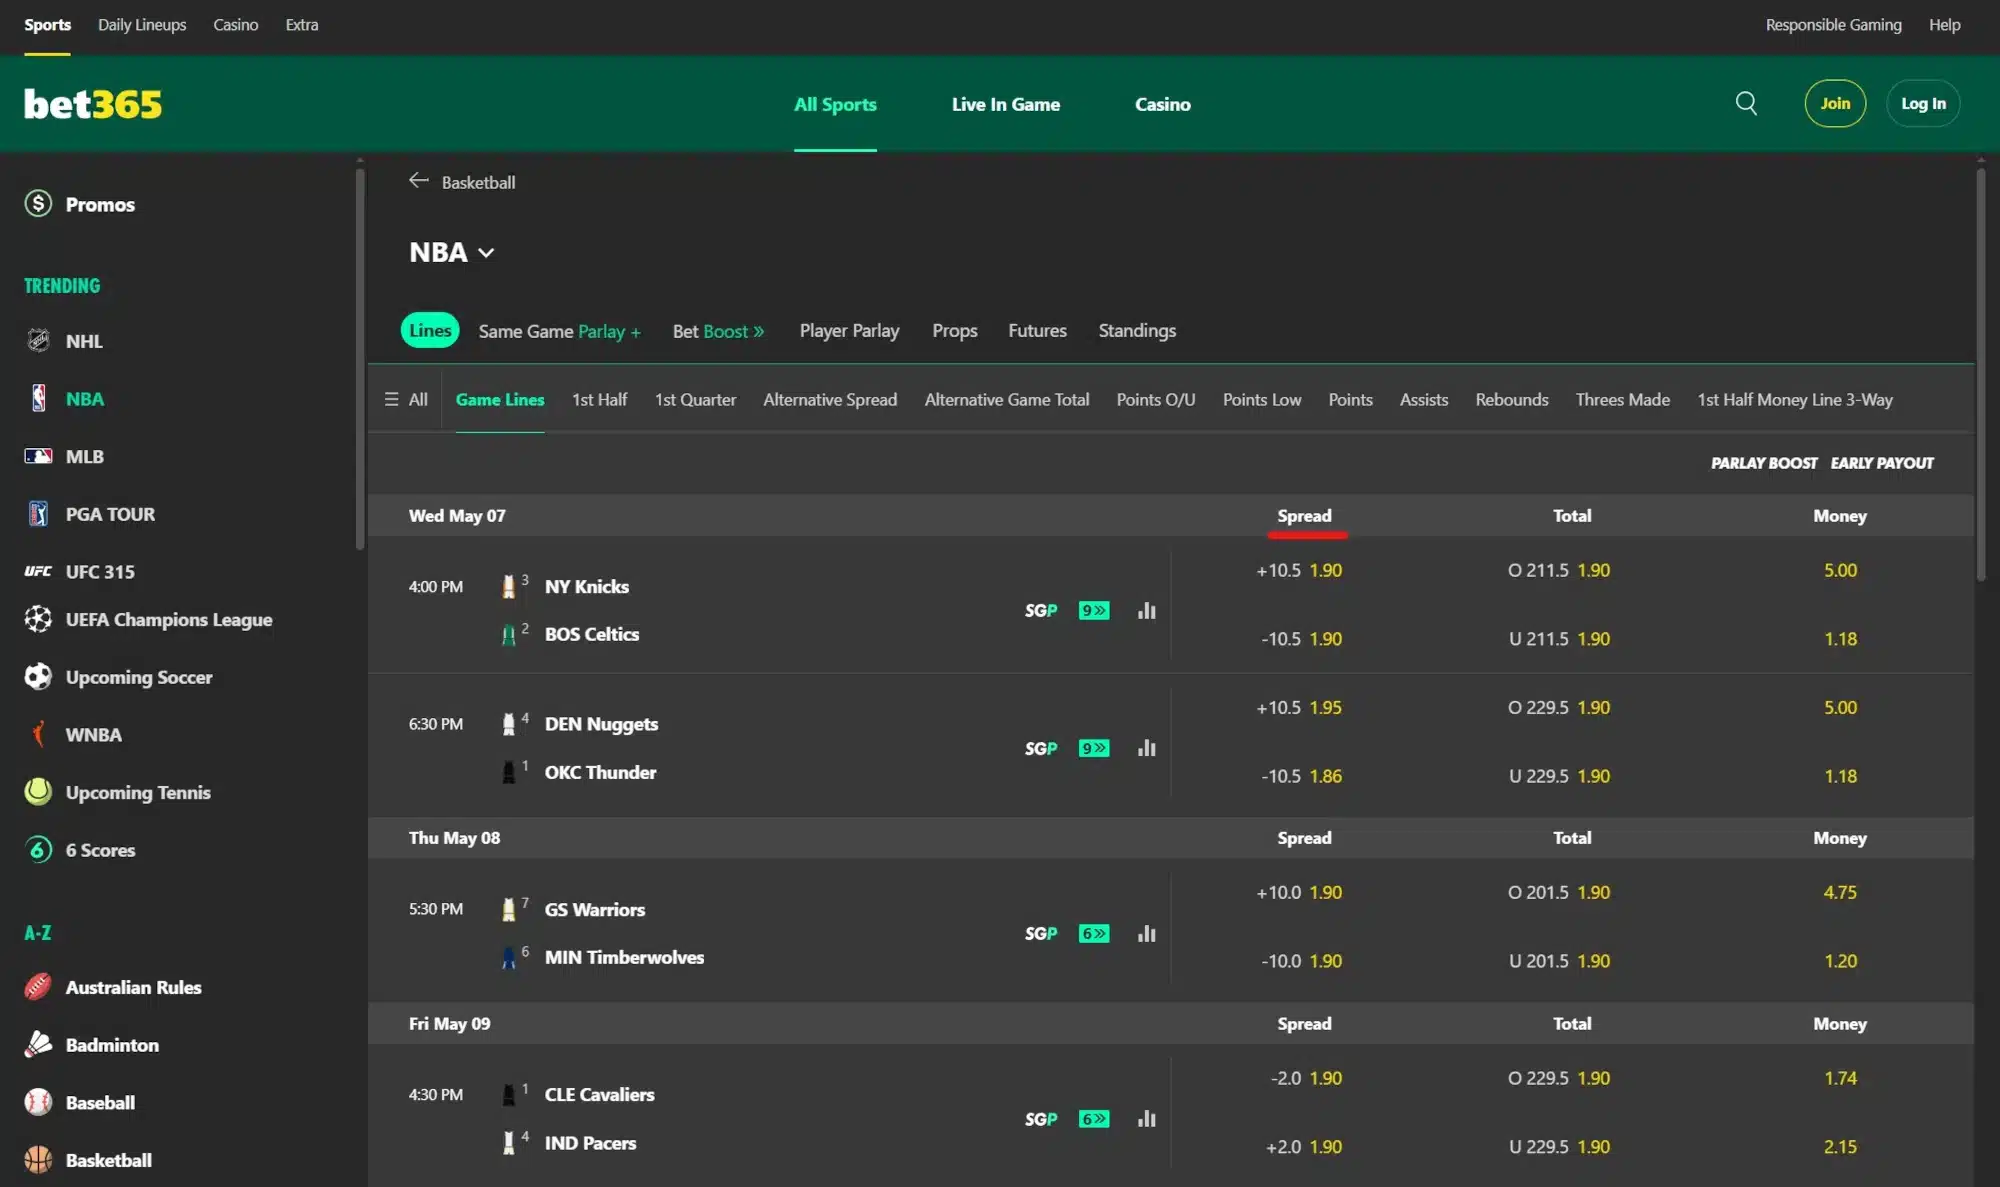Open stats chart icon for Warriors vs Timberwolves
The width and height of the screenshot is (2000, 1187).
pyautogui.click(x=1147, y=933)
